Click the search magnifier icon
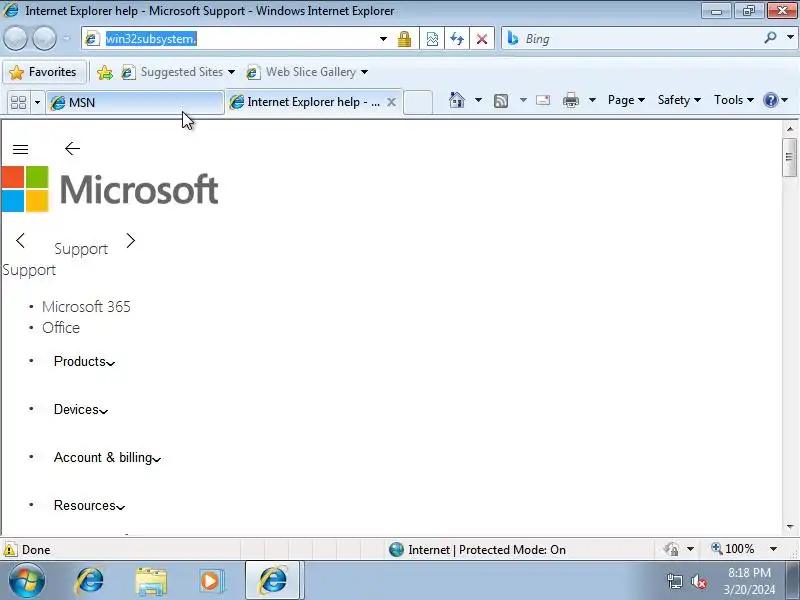Image resolution: width=800 pixels, height=600 pixels. [x=770, y=38]
